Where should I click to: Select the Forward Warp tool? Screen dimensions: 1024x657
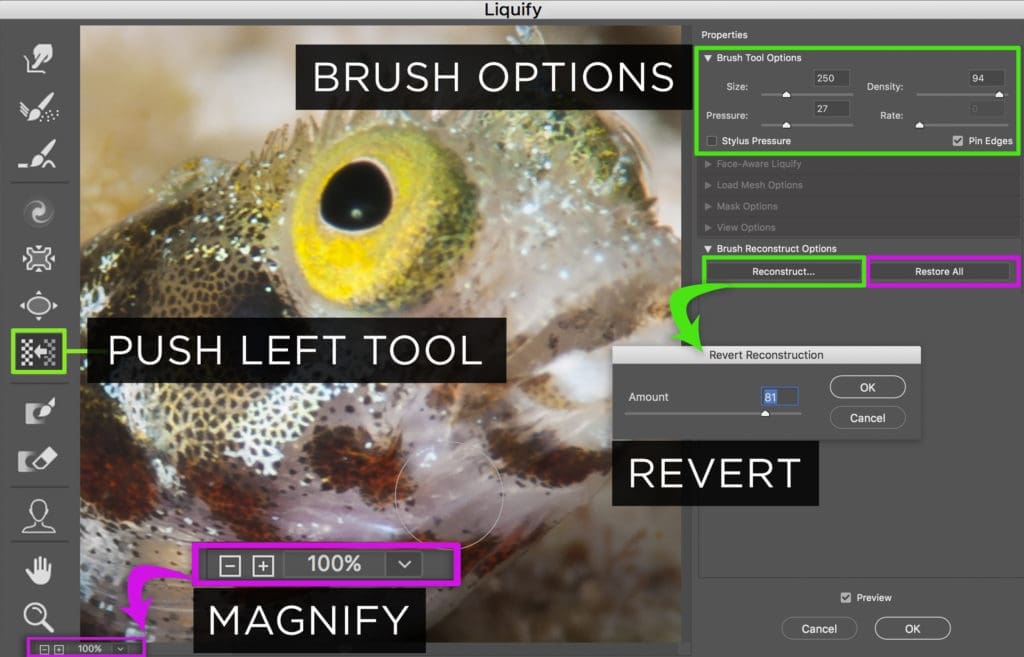point(39,59)
